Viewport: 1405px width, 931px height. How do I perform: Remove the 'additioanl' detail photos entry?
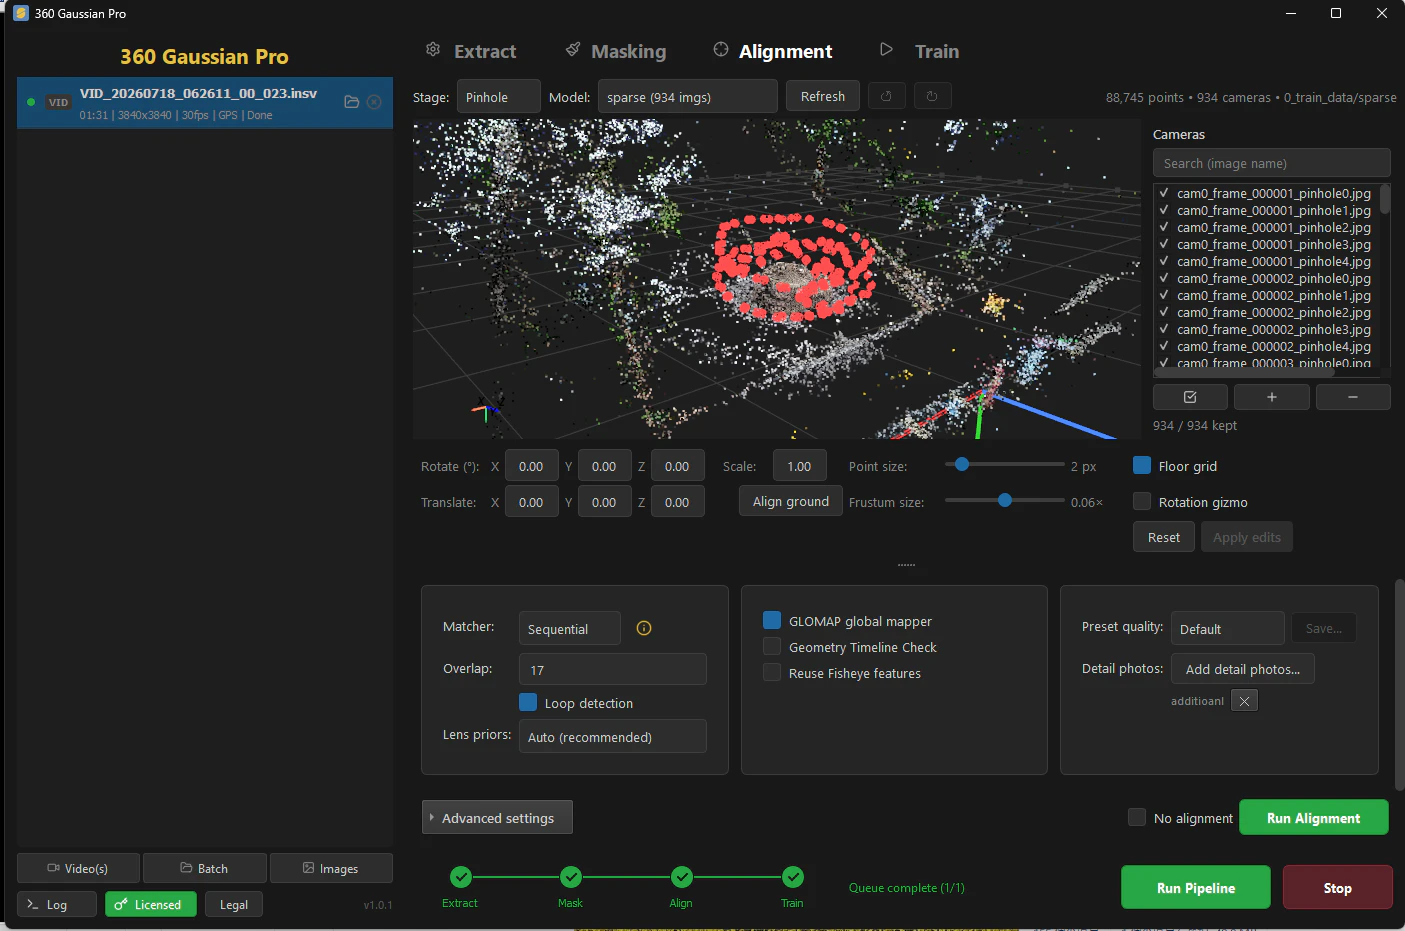tap(1244, 701)
